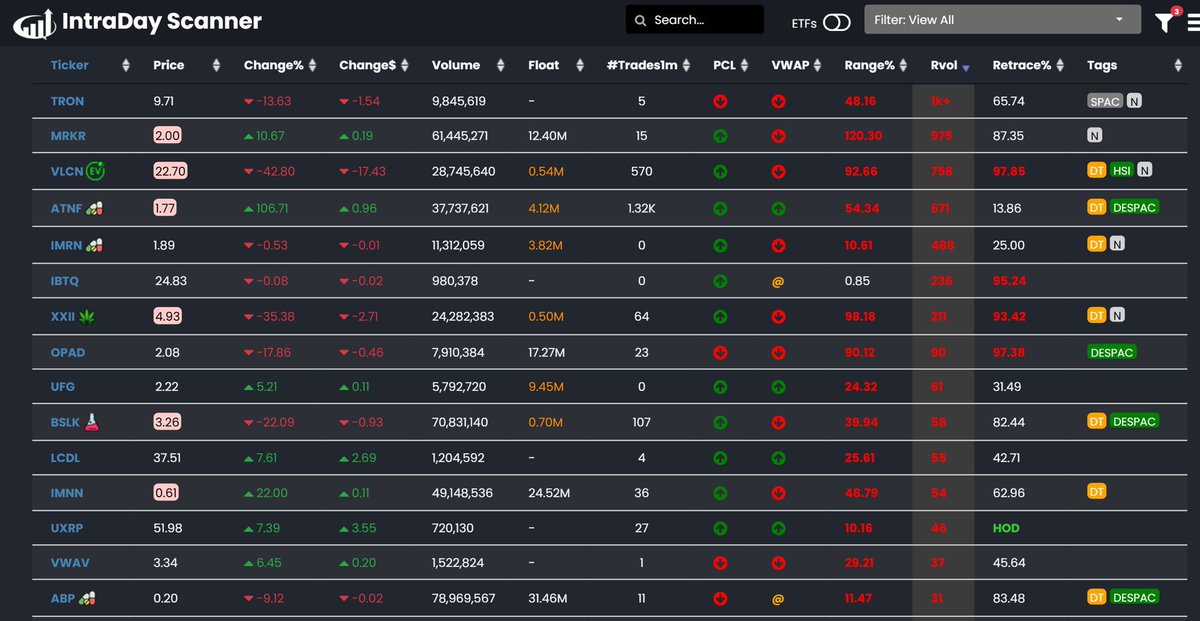
Task: Sort by Change$ column arrows
Action: 407,65
